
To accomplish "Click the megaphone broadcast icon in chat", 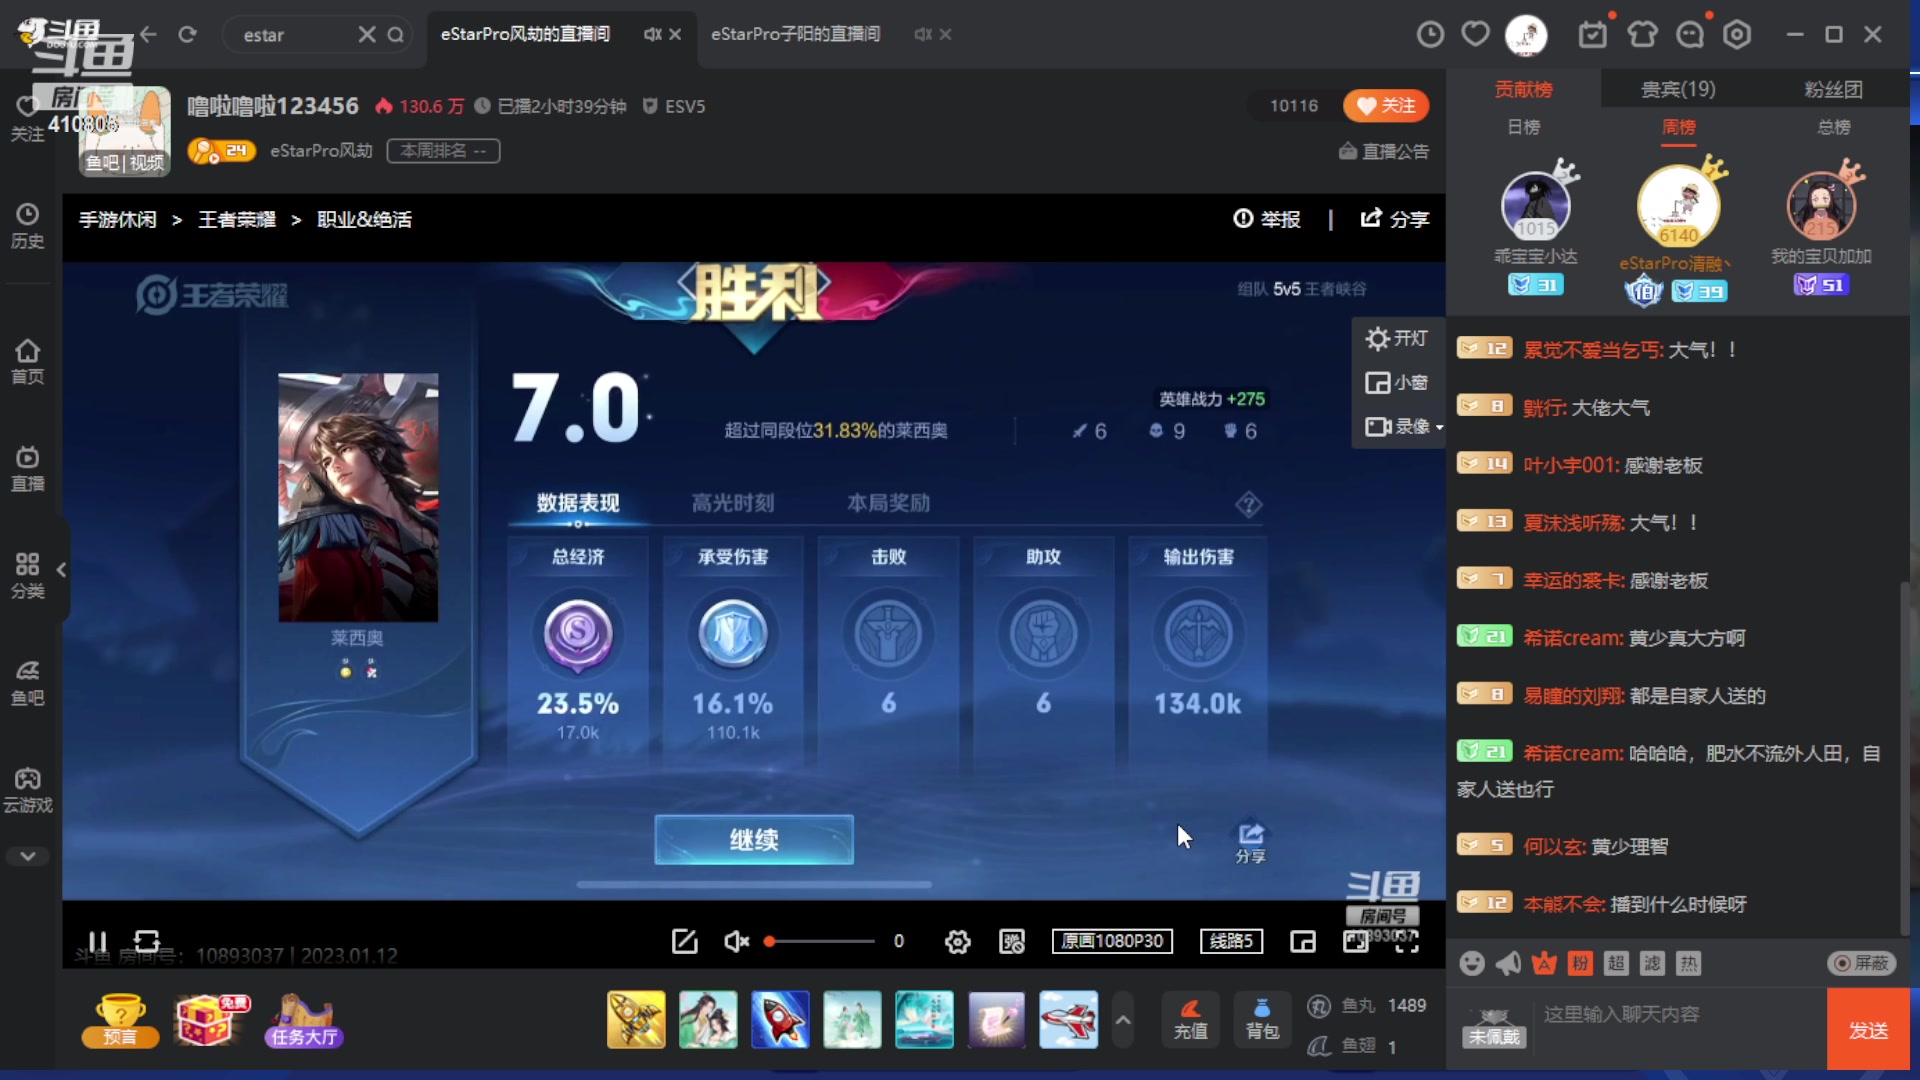I will point(1508,963).
